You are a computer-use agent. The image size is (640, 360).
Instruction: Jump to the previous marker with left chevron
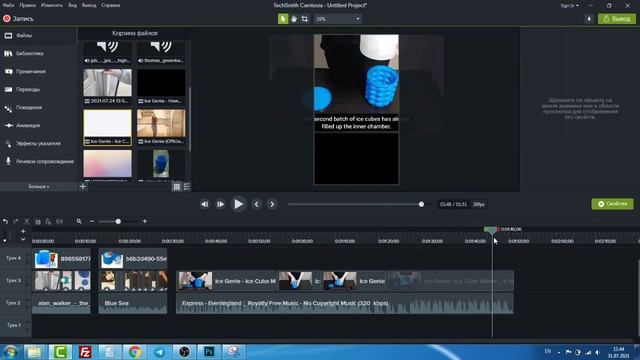click(256, 204)
